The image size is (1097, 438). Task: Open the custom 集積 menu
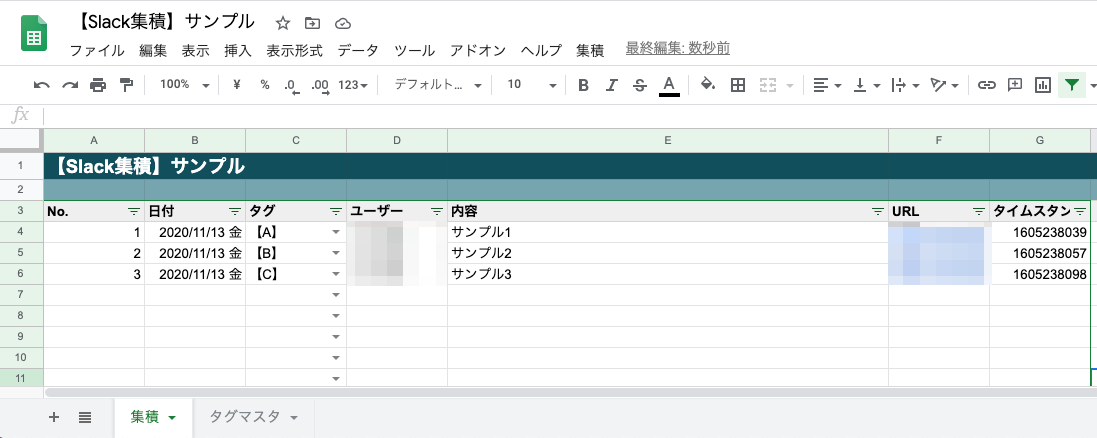click(590, 50)
